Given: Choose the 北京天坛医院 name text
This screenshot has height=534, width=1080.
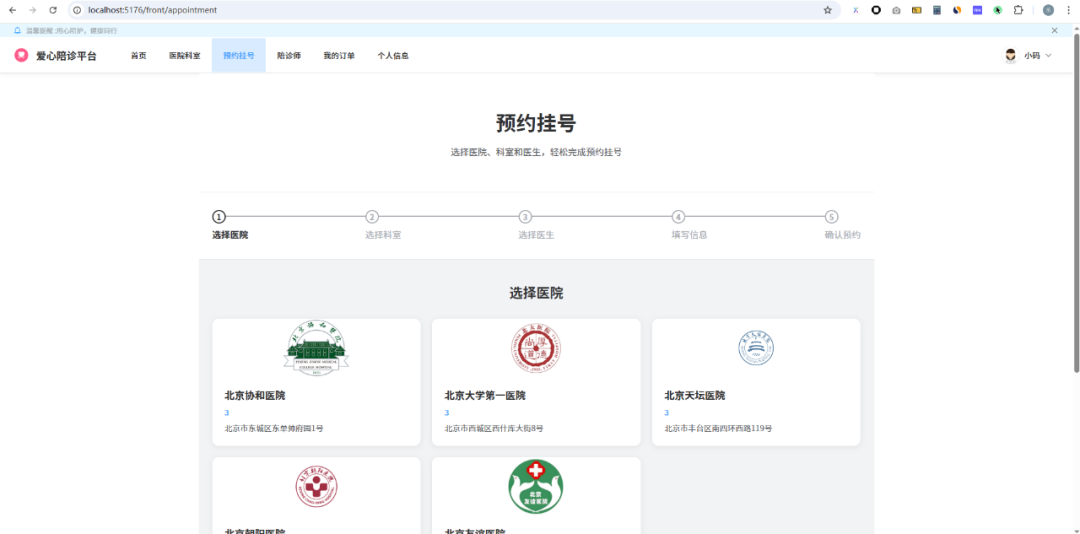Looking at the screenshot, I should point(694,396).
